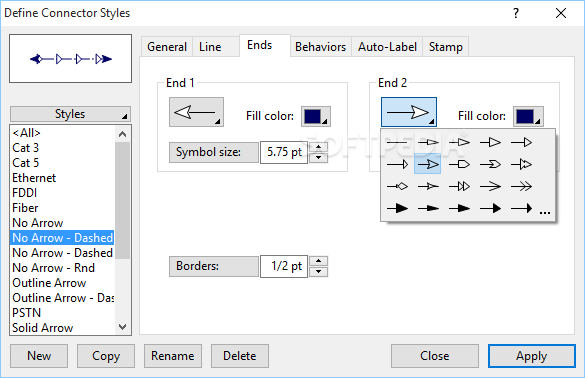Open the Behaviors tab
This screenshot has width=585, height=378.
pyautogui.click(x=320, y=47)
